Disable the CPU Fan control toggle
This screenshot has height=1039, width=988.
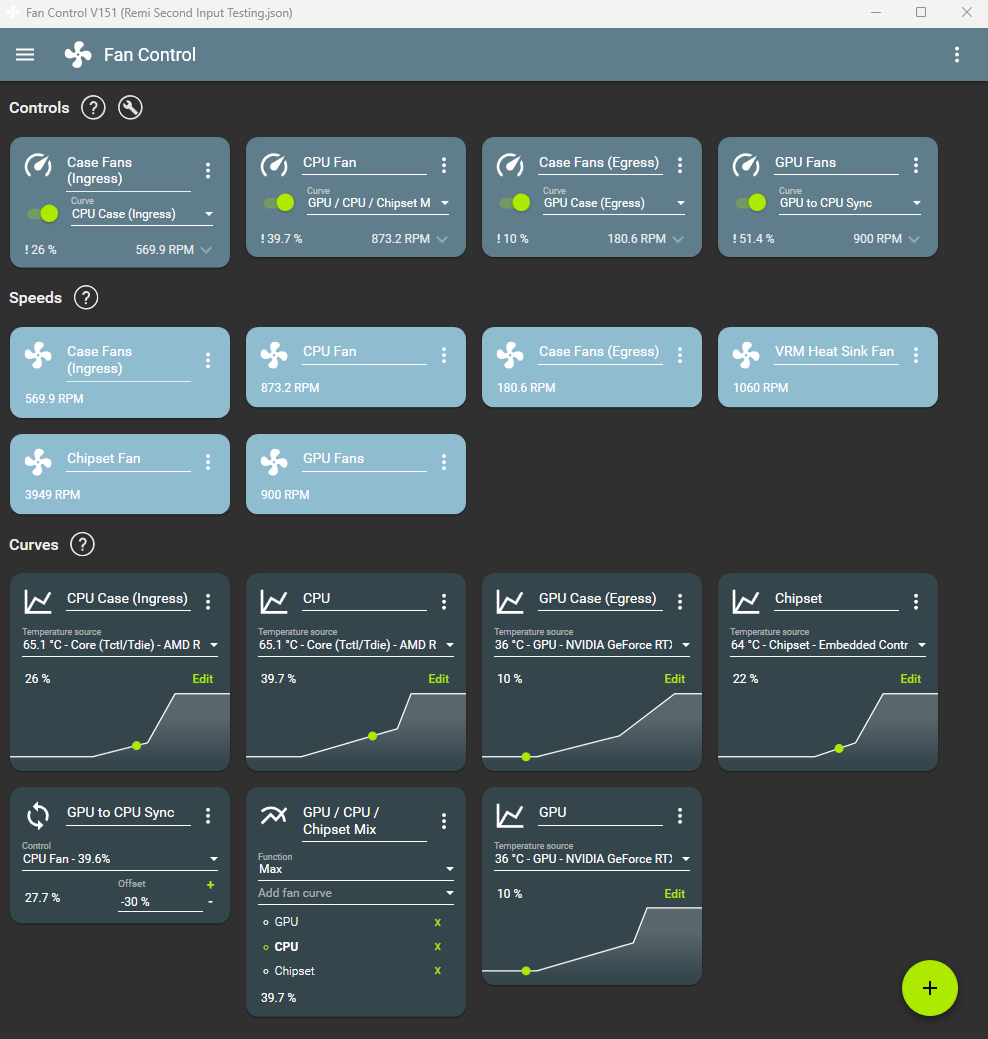(277, 202)
